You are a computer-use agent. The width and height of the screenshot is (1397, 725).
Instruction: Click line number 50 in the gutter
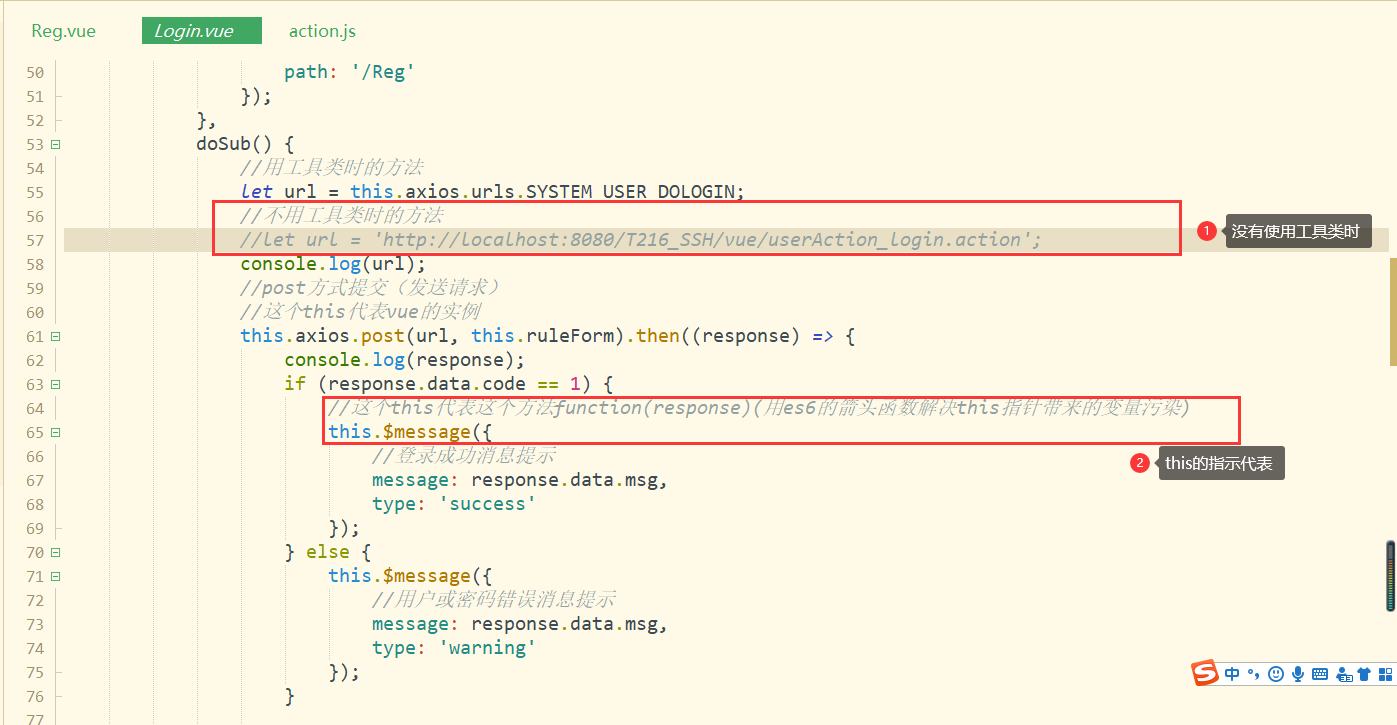click(35, 72)
